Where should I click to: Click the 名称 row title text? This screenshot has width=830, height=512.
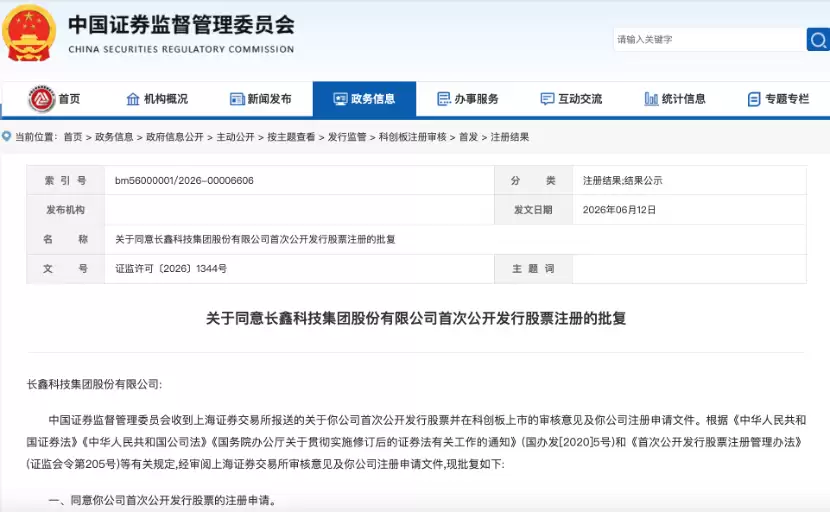pos(255,239)
